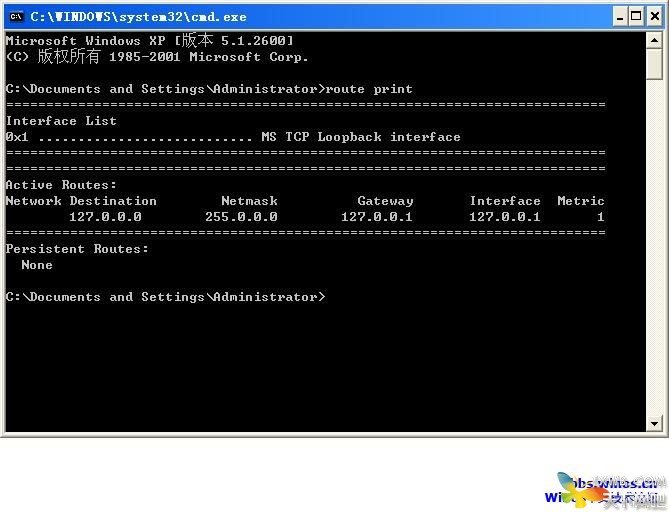Click the destination value 127.0.0.0

point(105,217)
